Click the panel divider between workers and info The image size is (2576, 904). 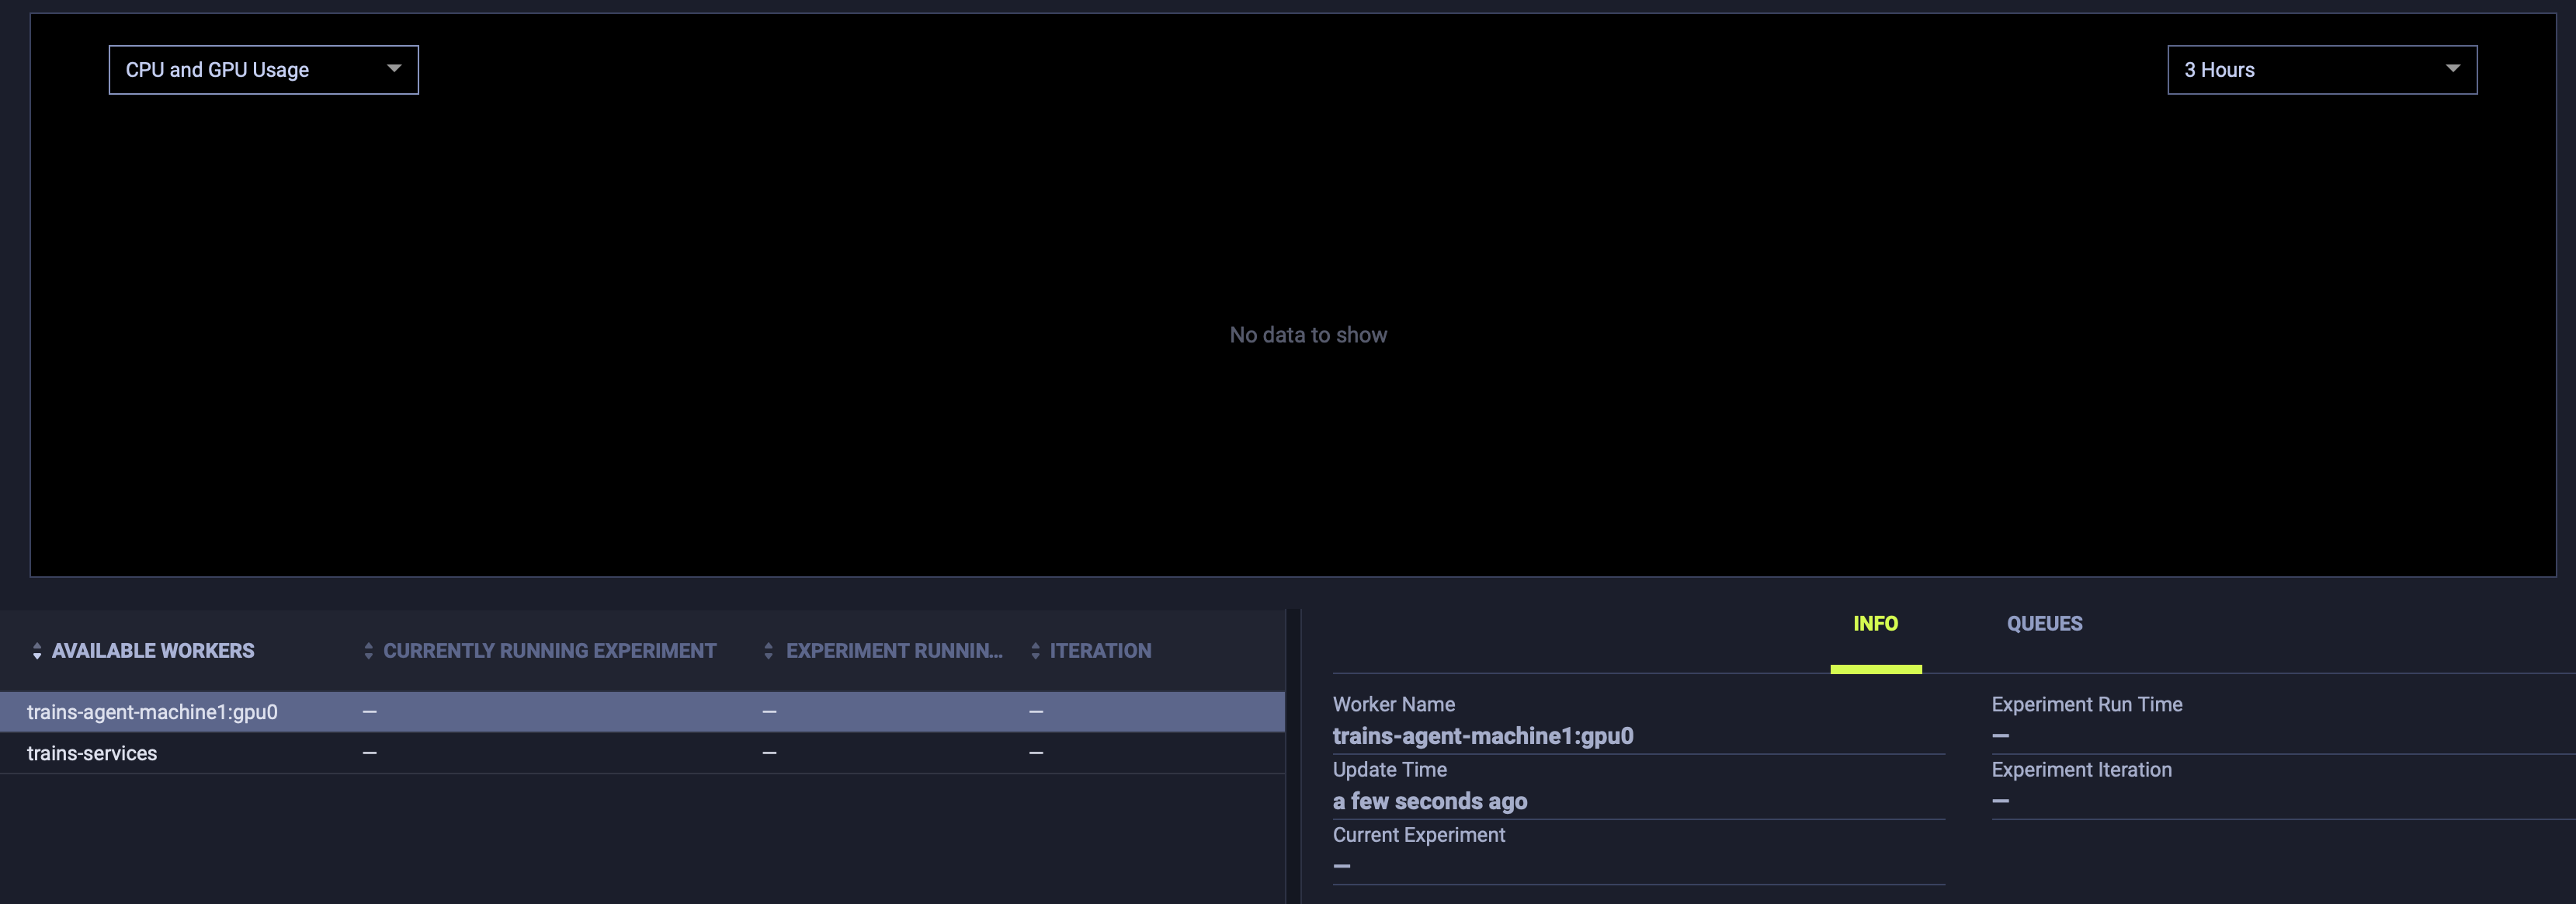point(1293,756)
